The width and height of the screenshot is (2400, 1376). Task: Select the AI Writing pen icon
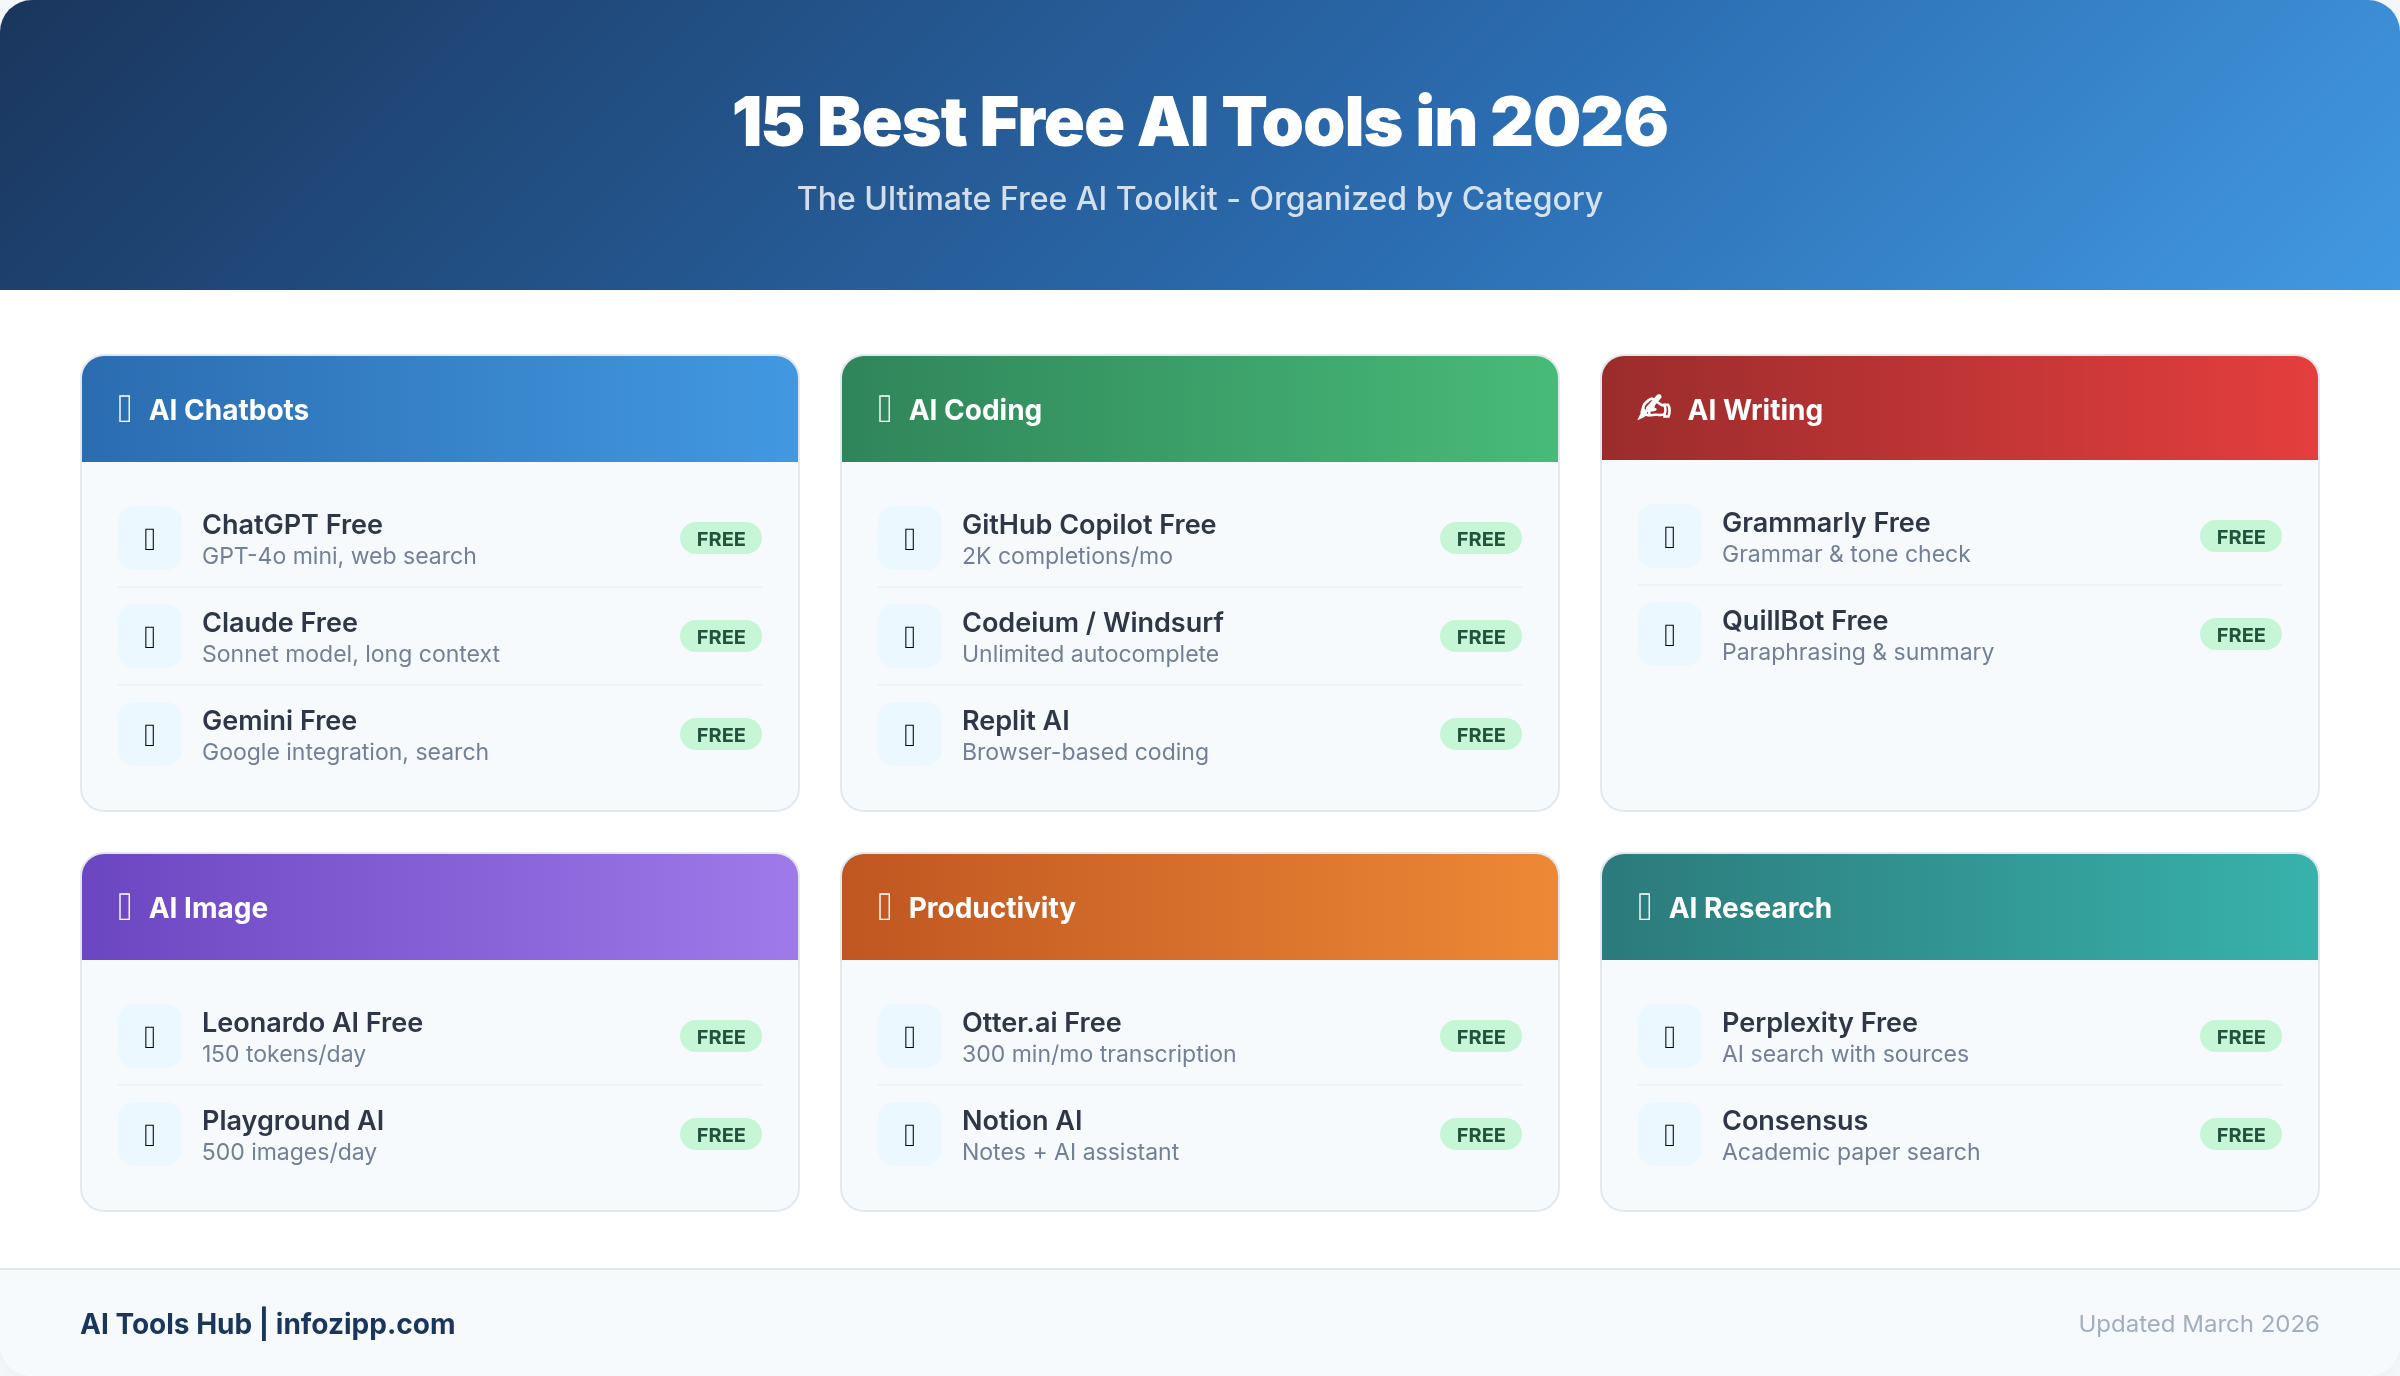(1654, 409)
